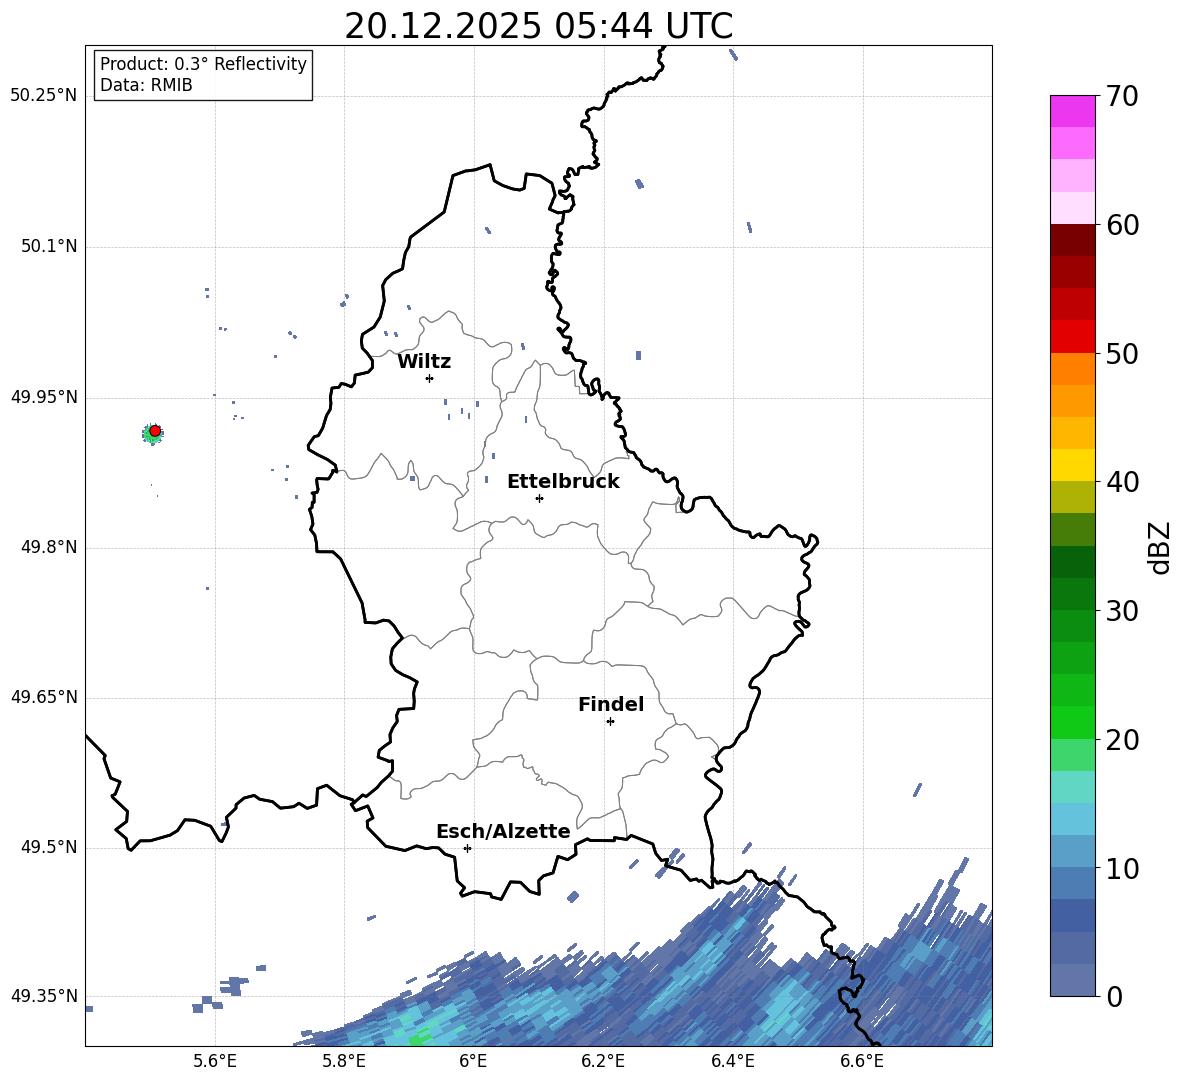The width and height of the screenshot is (1184, 1081).
Task: Click the 6.6°E longitude label
Action: [x=862, y=1061]
